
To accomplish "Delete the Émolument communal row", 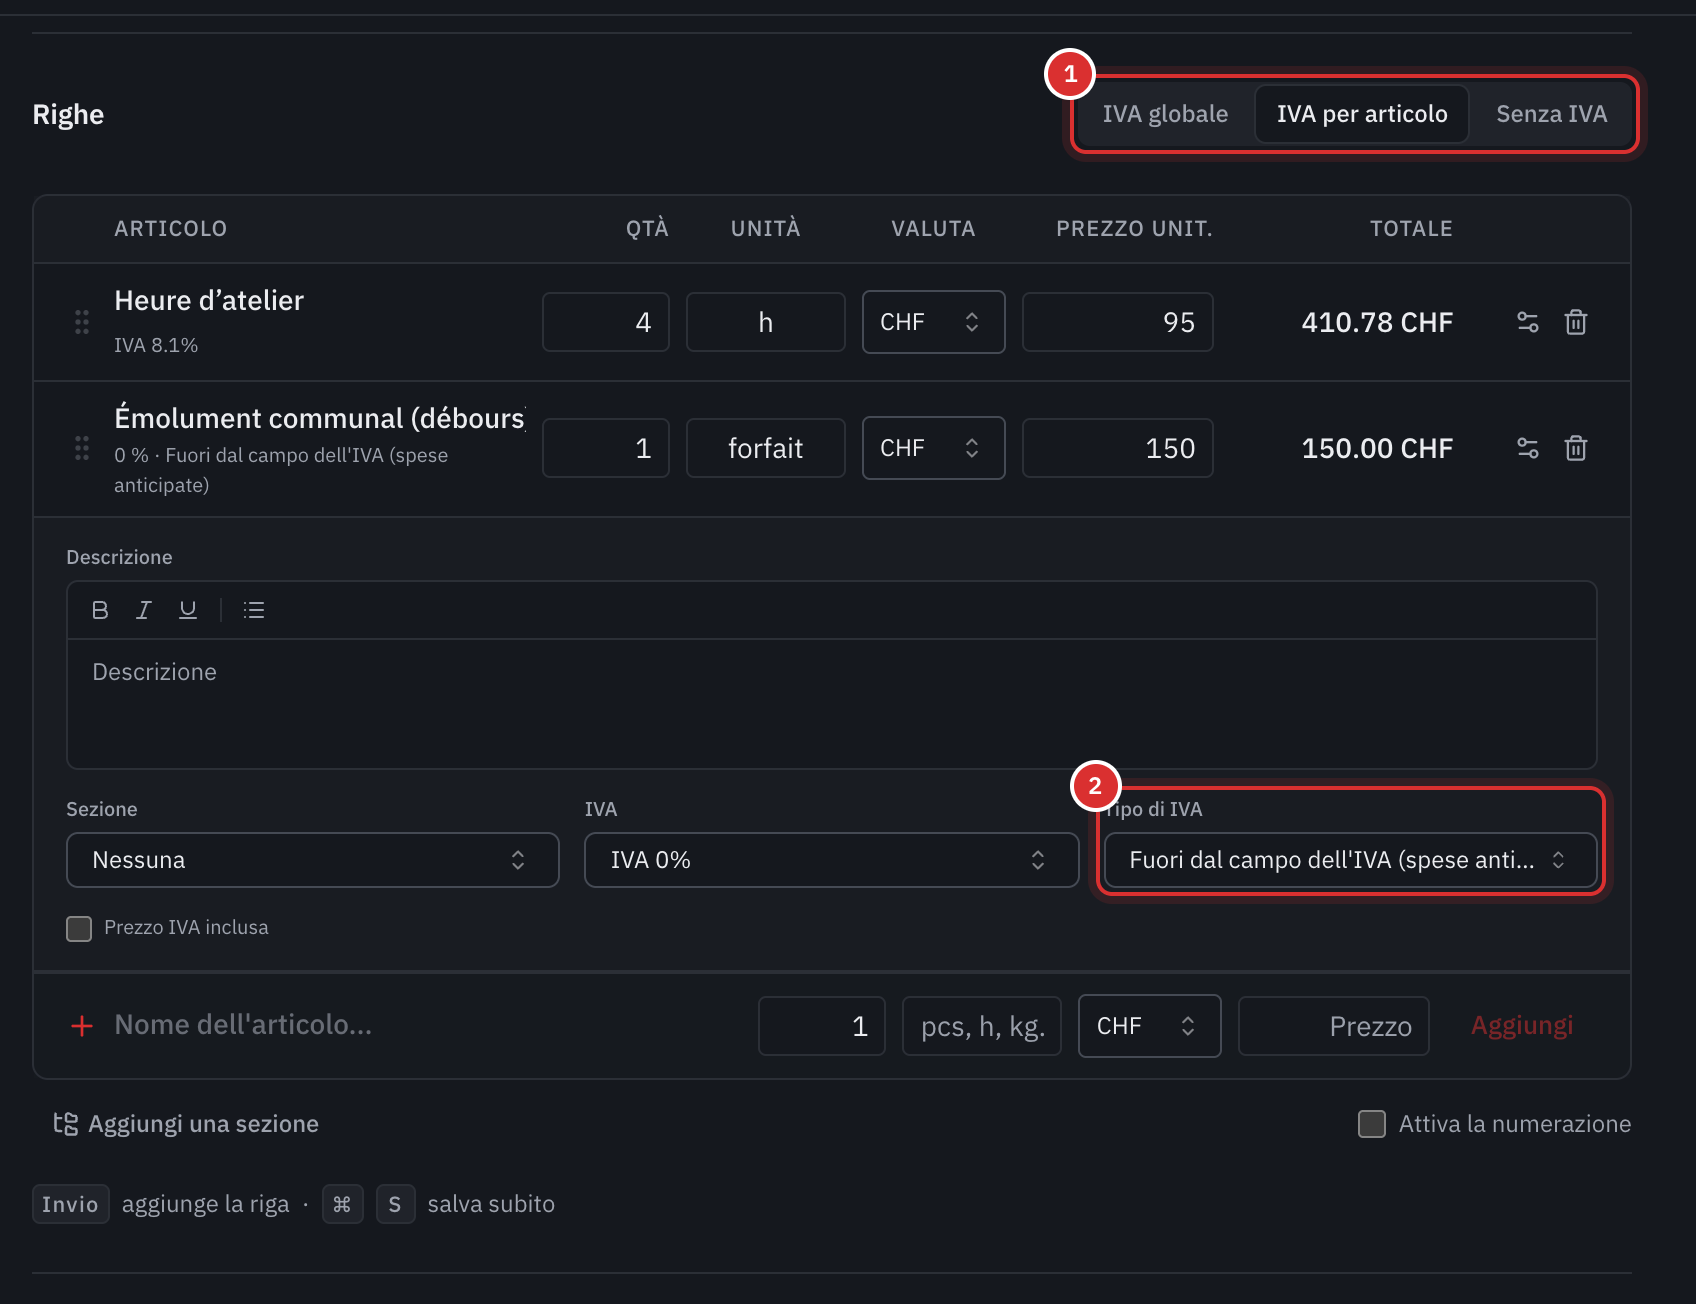I will tap(1576, 448).
